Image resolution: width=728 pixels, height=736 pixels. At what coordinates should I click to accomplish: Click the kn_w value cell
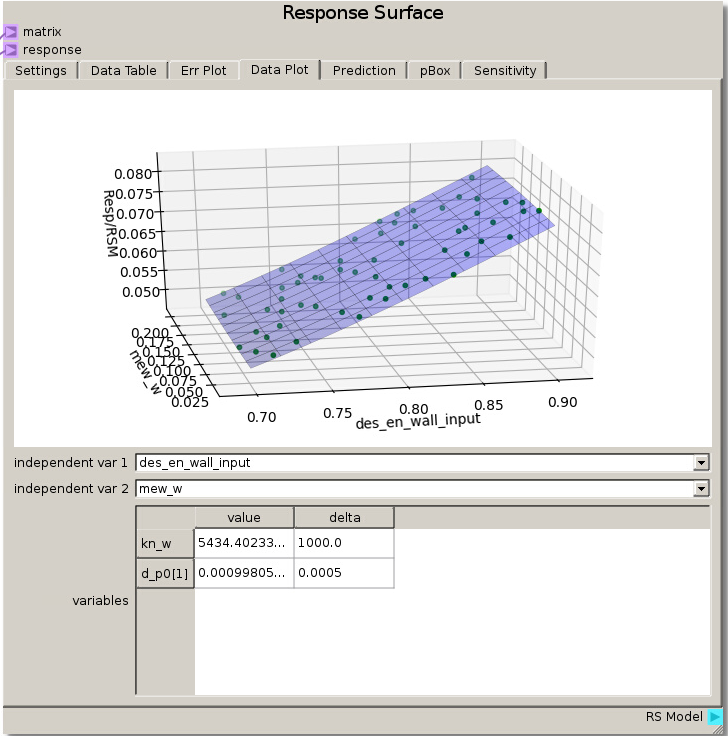(244, 543)
